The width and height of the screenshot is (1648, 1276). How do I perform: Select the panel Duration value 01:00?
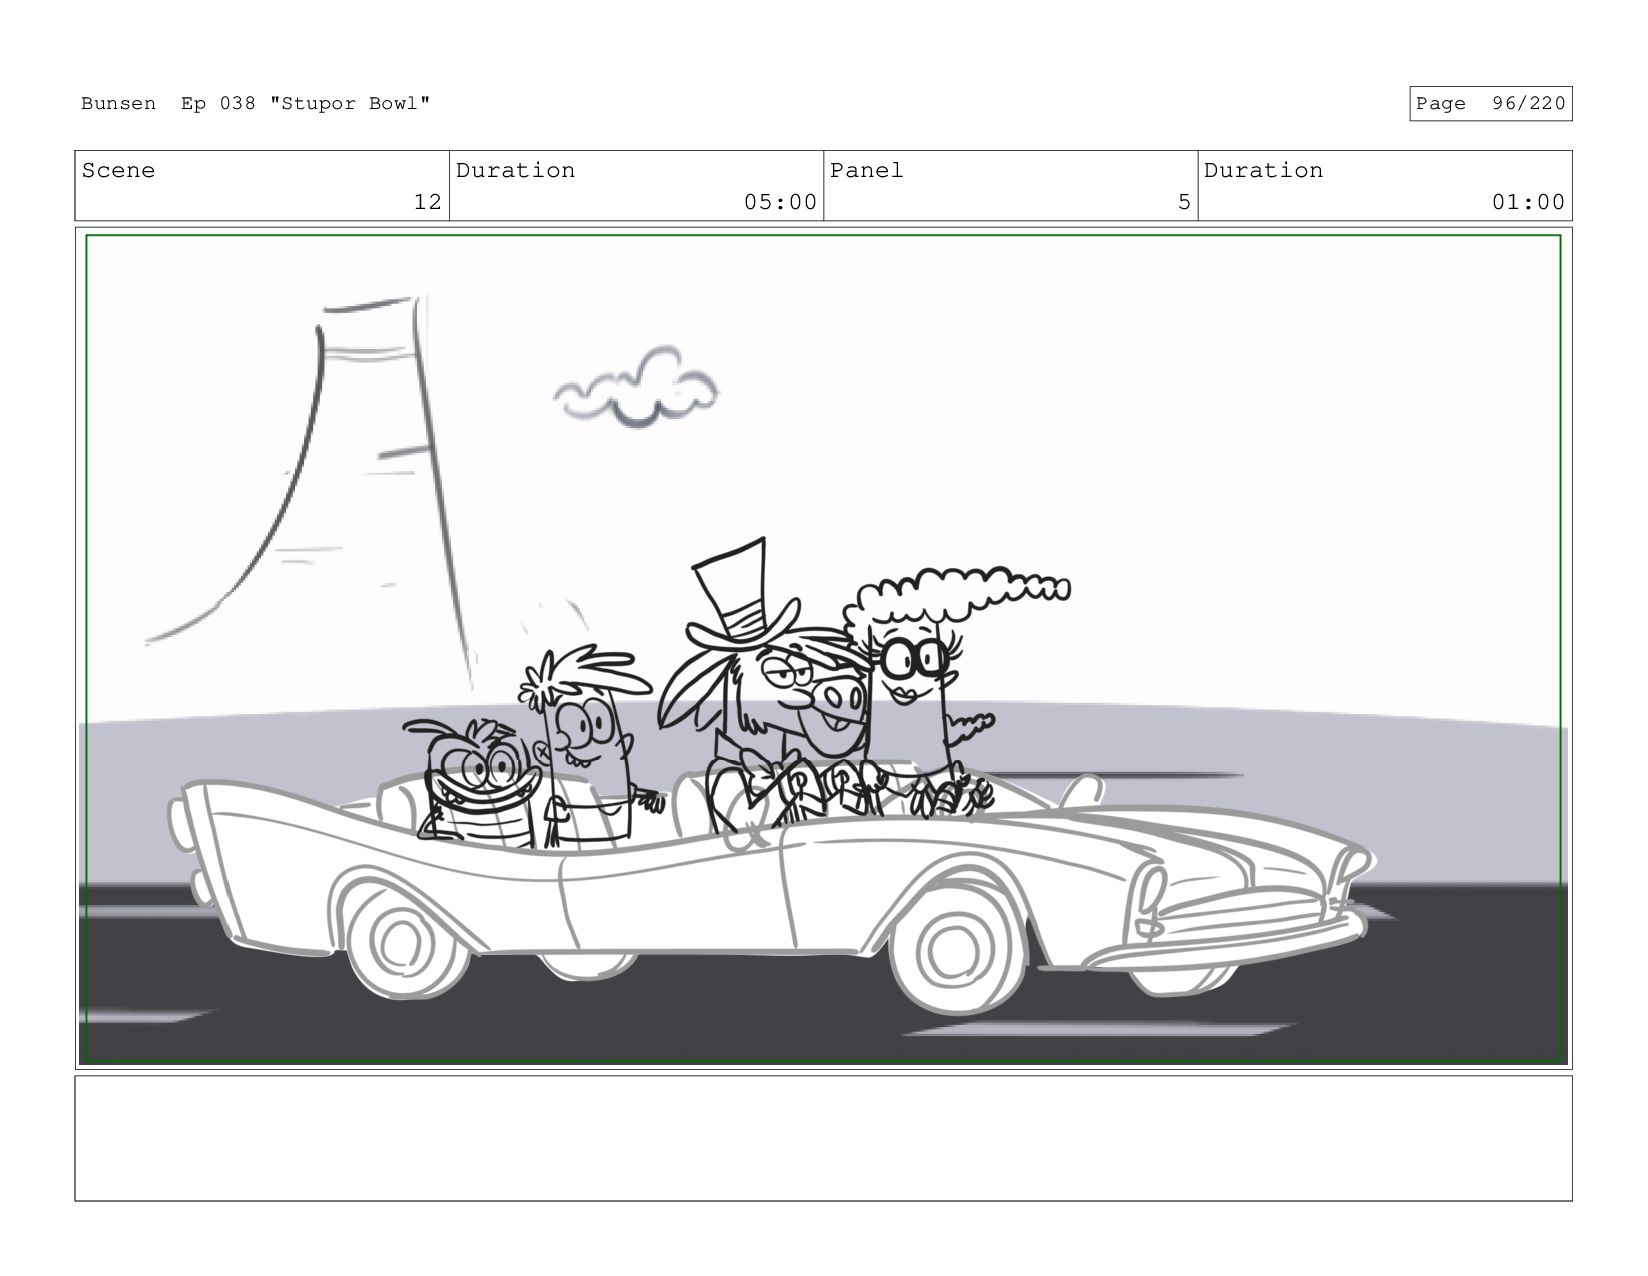[x=1528, y=202]
